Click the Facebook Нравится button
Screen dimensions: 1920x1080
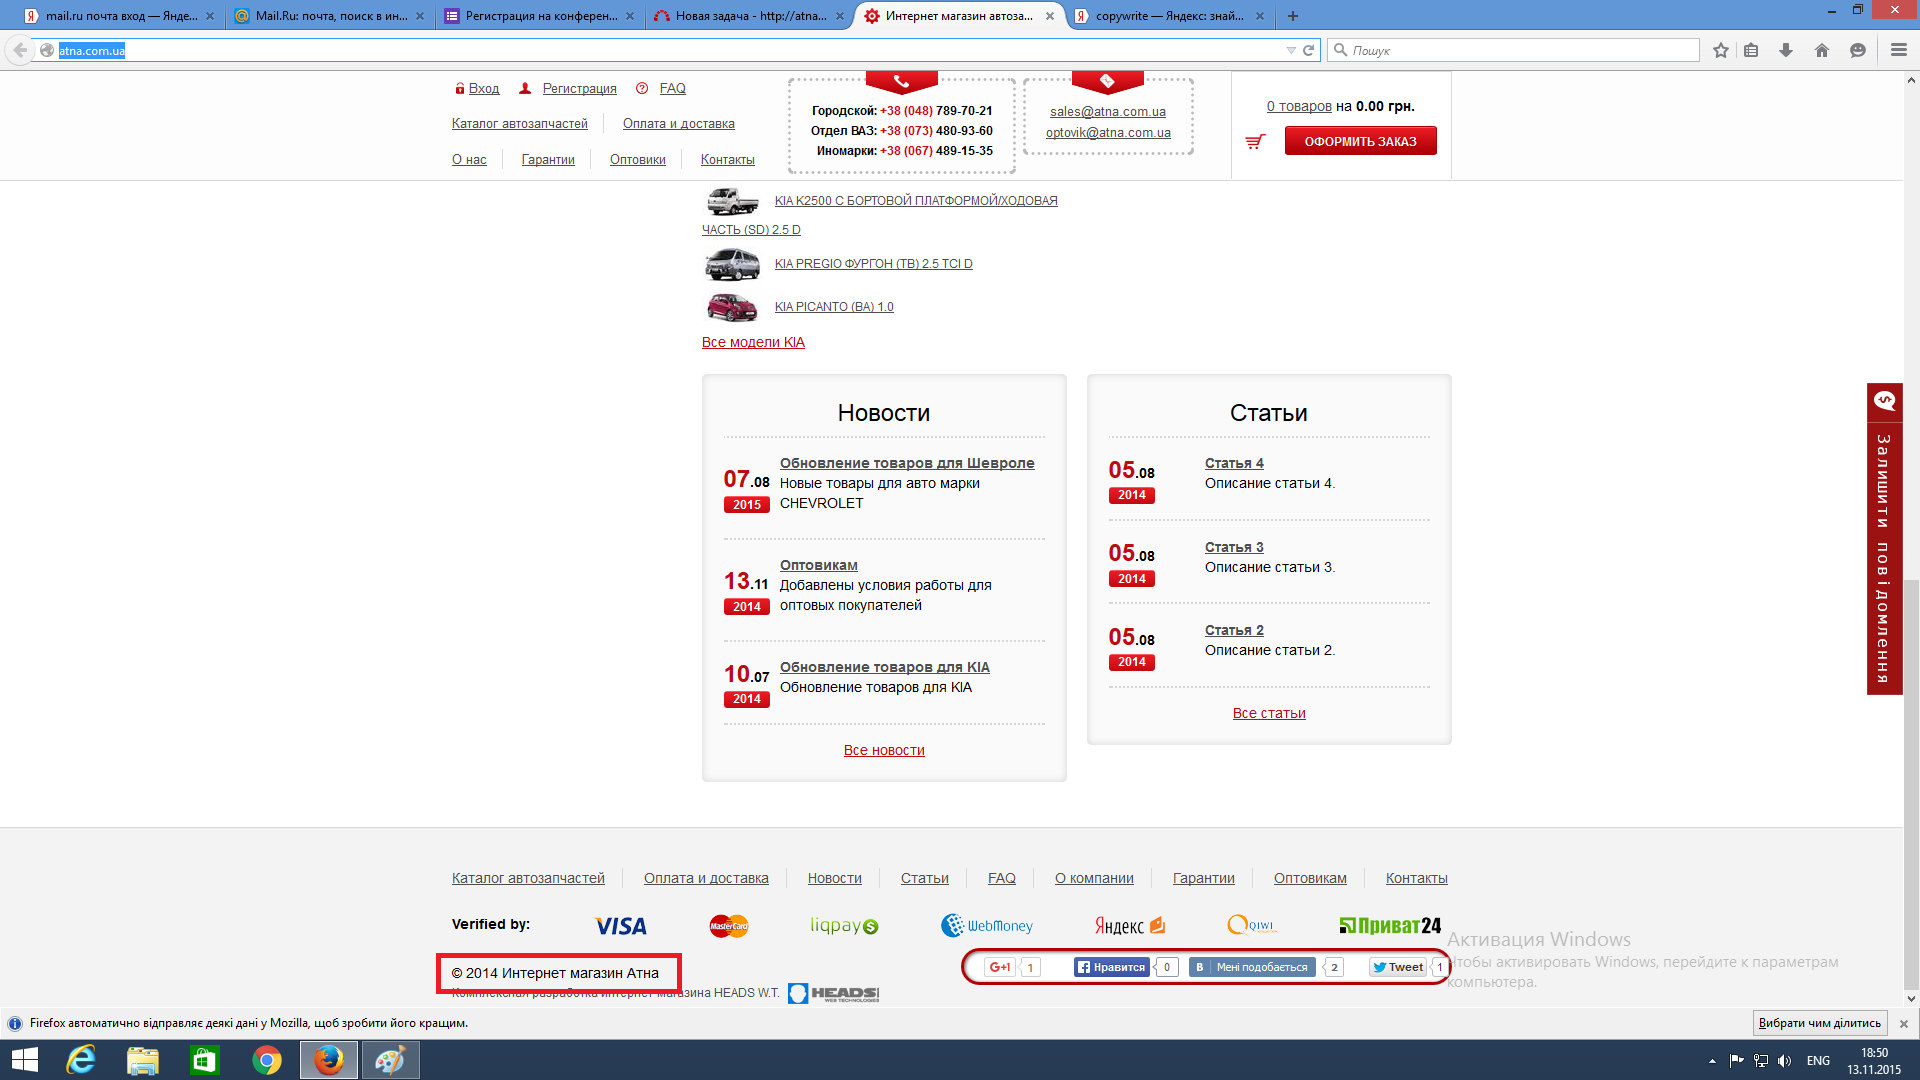tap(1110, 967)
